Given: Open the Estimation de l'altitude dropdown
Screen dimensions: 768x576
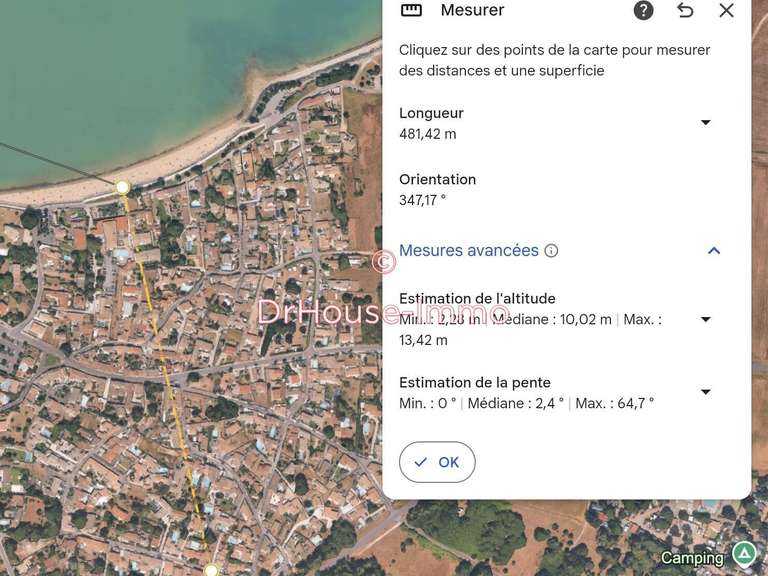Looking at the screenshot, I should pos(706,319).
